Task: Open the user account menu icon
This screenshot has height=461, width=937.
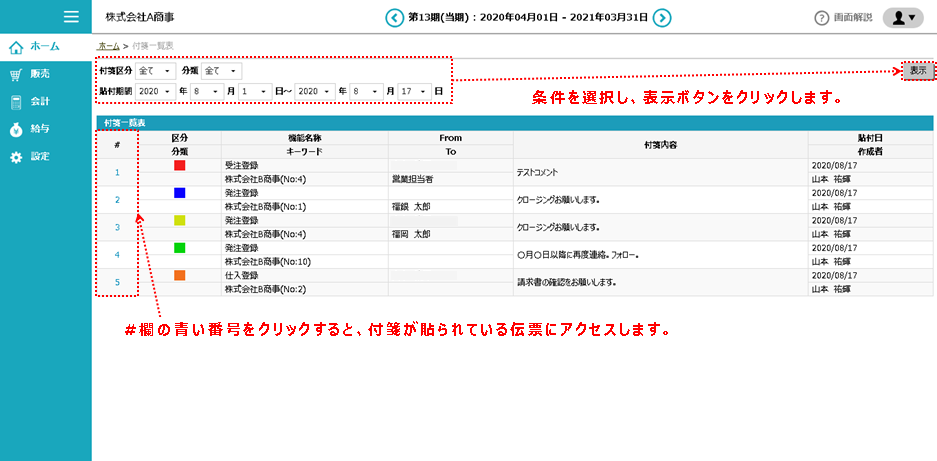Action: coord(903,18)
